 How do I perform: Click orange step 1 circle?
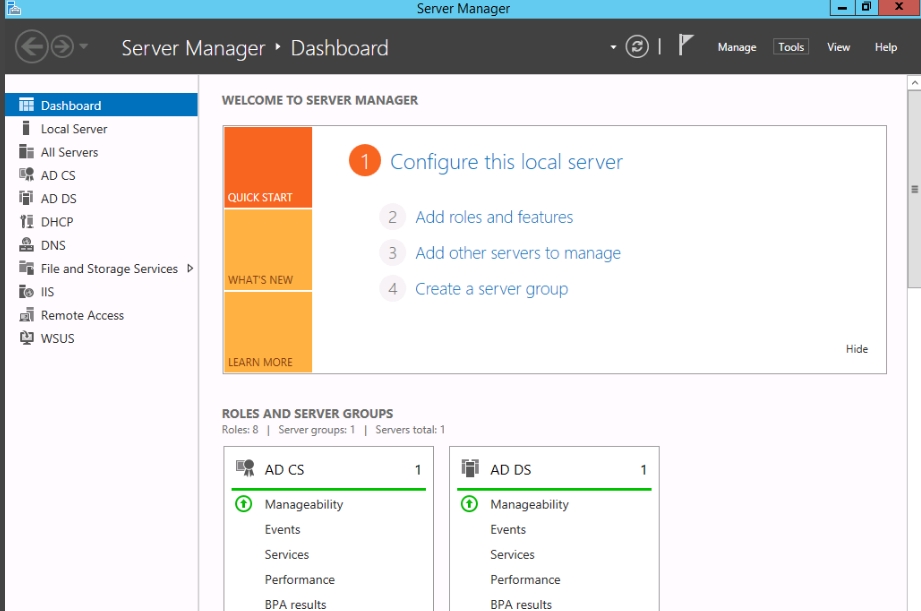[x=365, y=160]
